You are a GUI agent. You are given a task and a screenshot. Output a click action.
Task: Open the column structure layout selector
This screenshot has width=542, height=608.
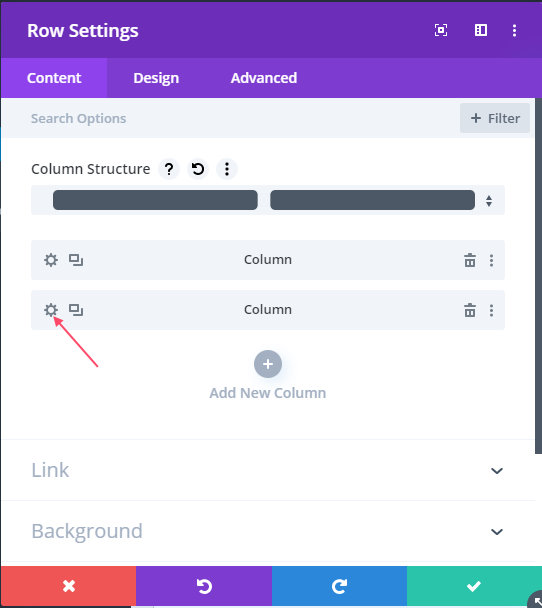point(268,200)
